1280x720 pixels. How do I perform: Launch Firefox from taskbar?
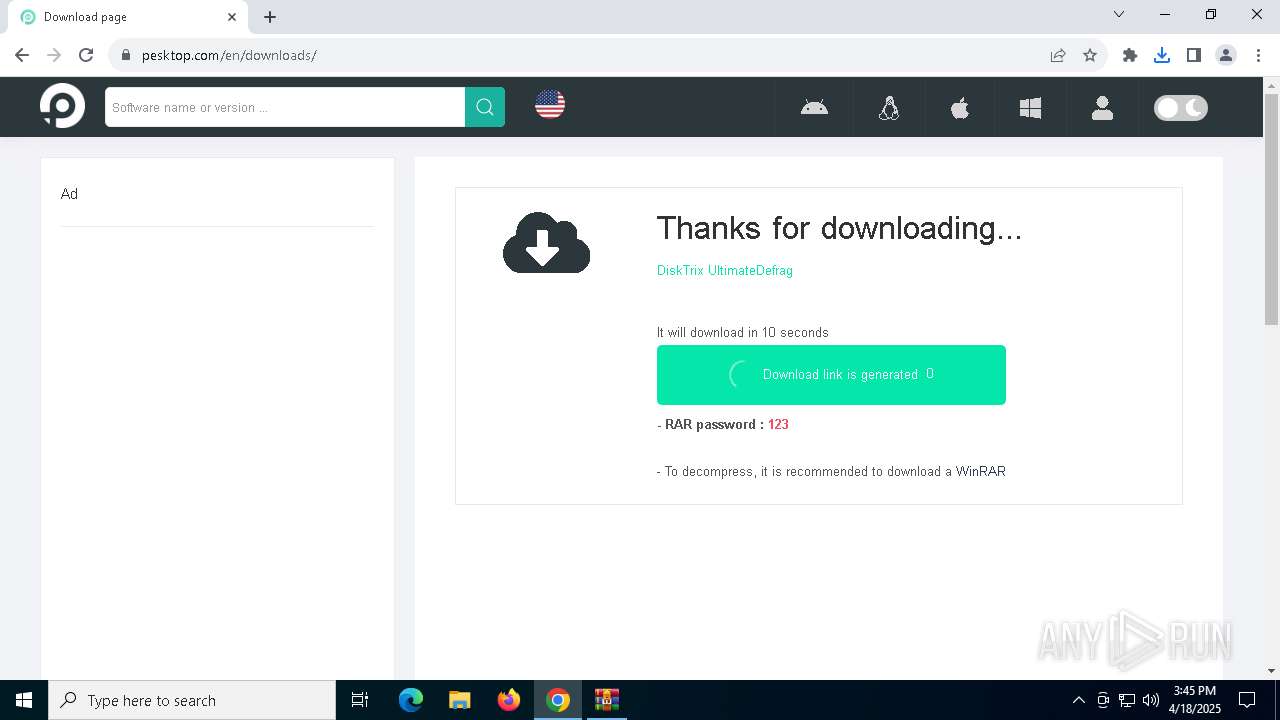pyautogui.click(x=509, y=700)
